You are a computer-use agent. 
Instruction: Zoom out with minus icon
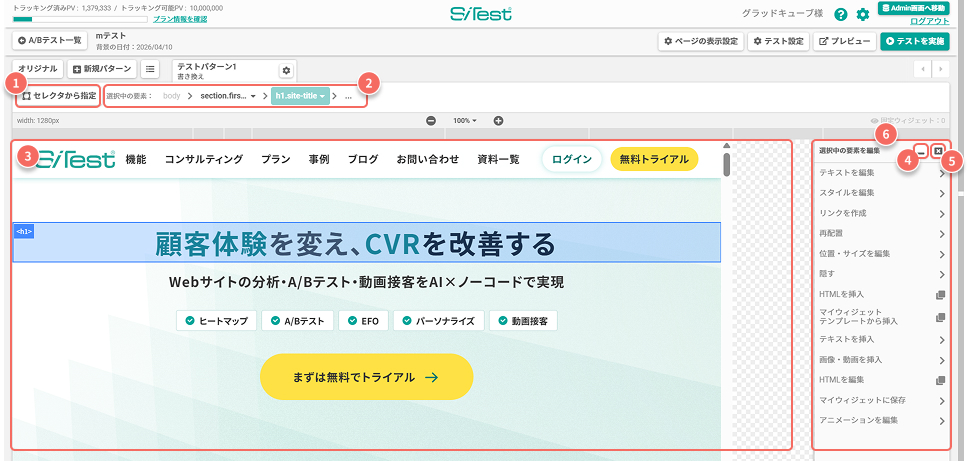coord(432,121)
